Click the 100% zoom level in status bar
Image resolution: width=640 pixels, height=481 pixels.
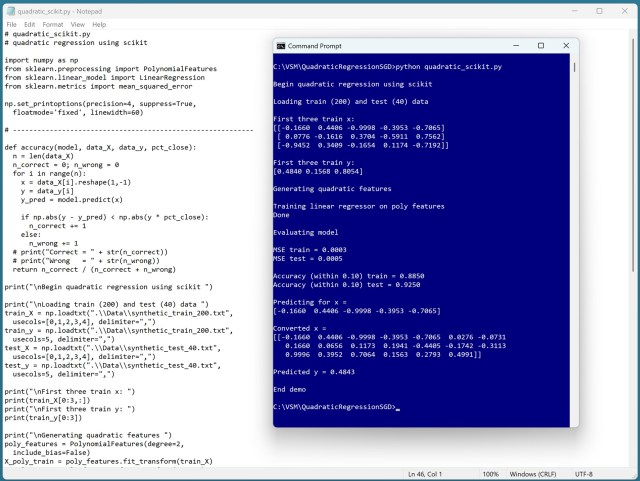coord(491,474)
